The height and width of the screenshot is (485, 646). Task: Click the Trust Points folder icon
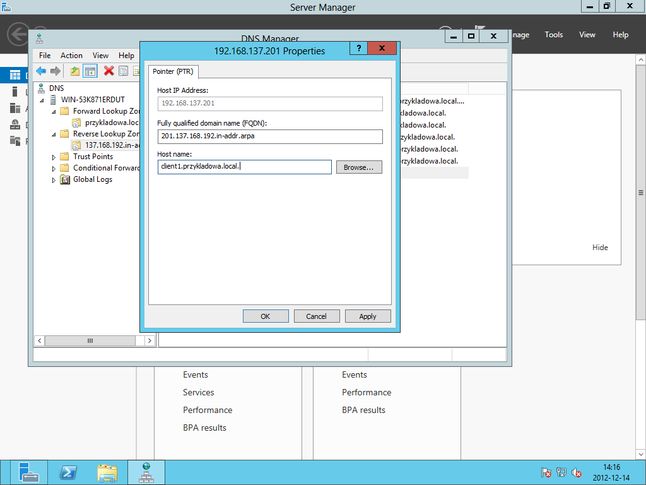[65, 156]
